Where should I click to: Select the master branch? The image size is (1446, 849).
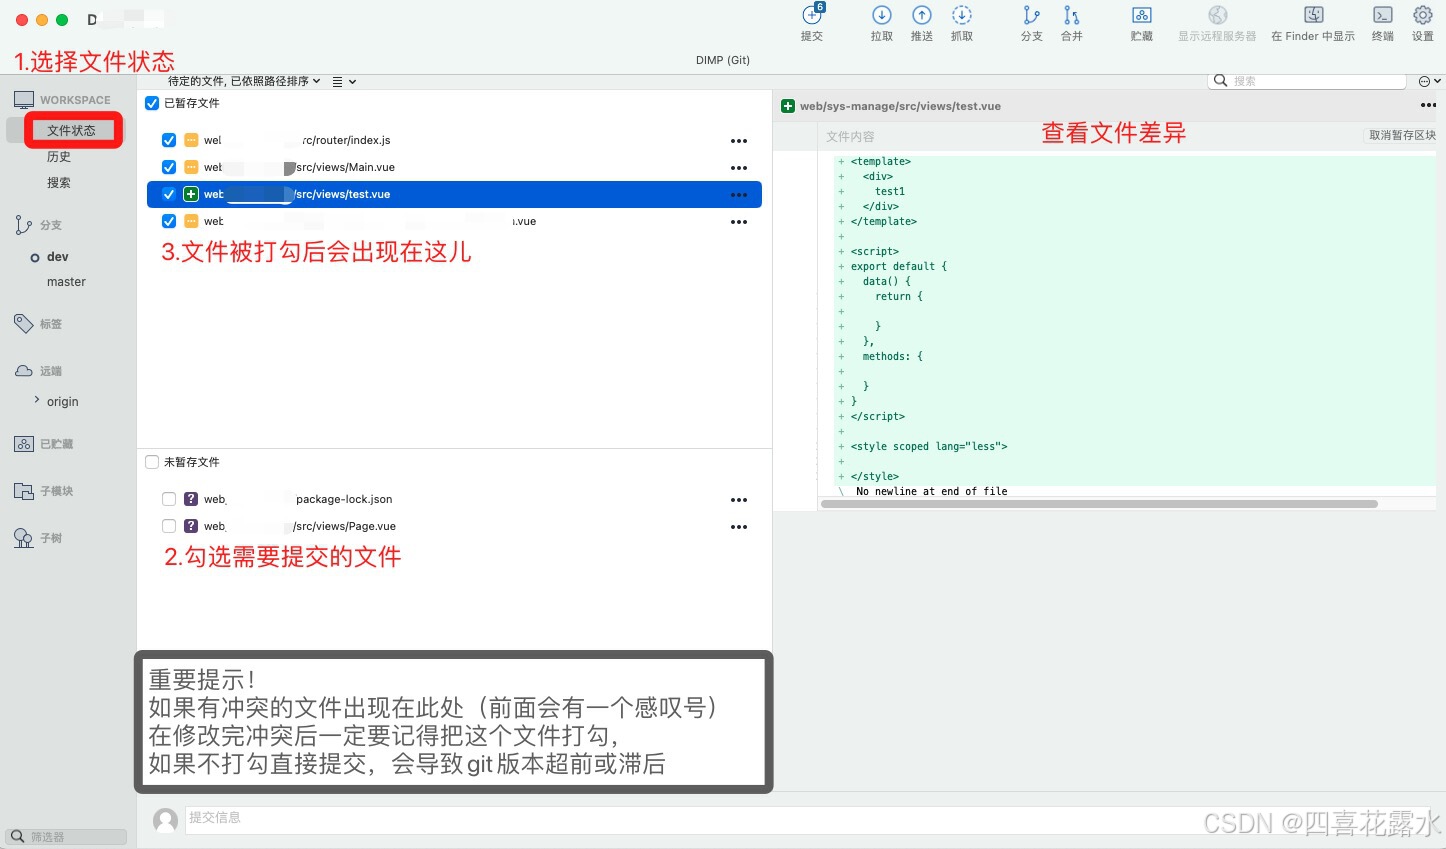coord(66,282)
